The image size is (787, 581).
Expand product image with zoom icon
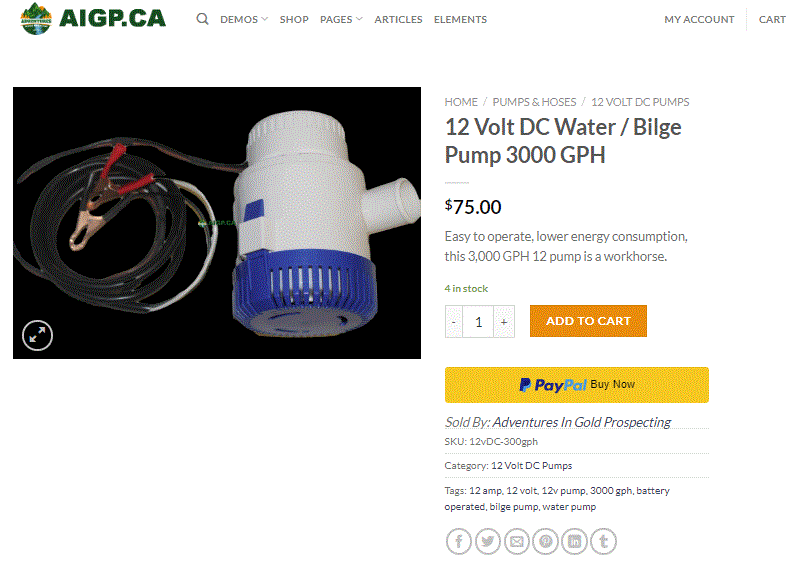pyautogui.click(x=37, y=335)
